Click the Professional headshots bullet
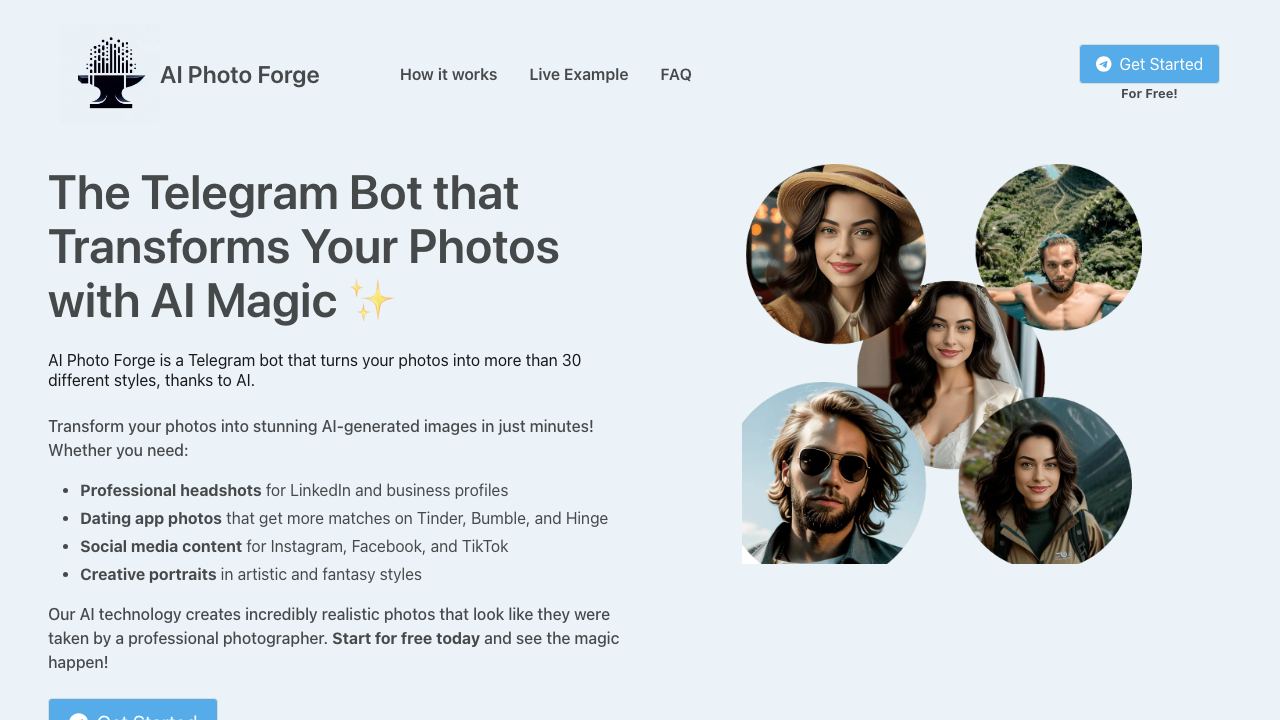 [x=294, y=490]
